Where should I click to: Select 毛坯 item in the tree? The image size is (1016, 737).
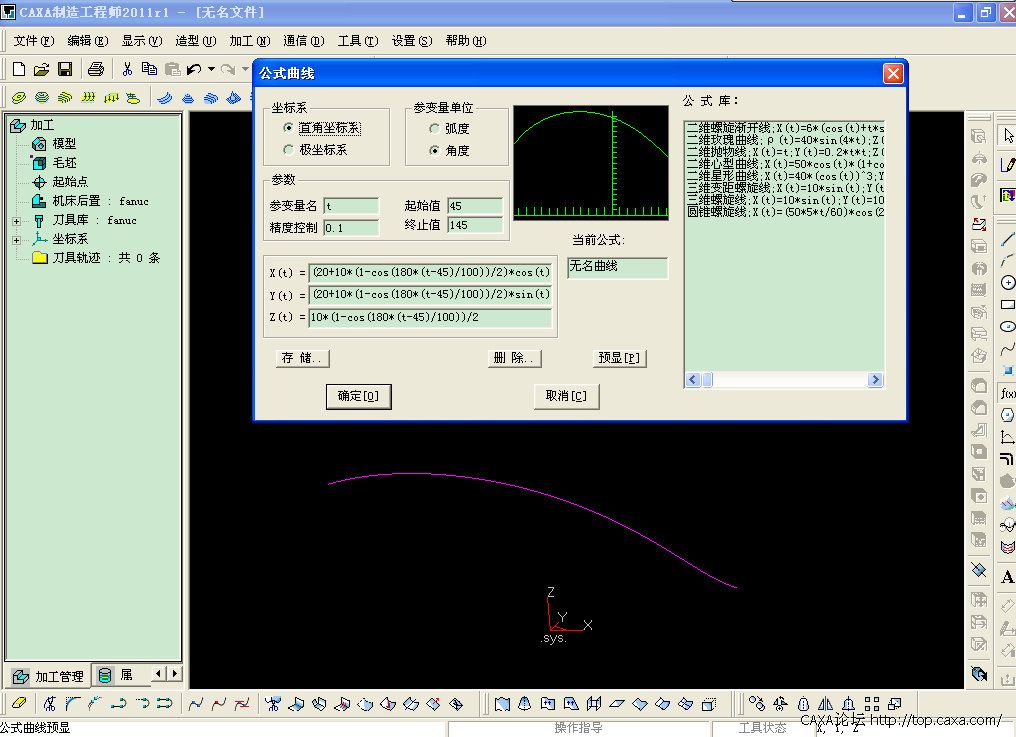pos(64,163)
